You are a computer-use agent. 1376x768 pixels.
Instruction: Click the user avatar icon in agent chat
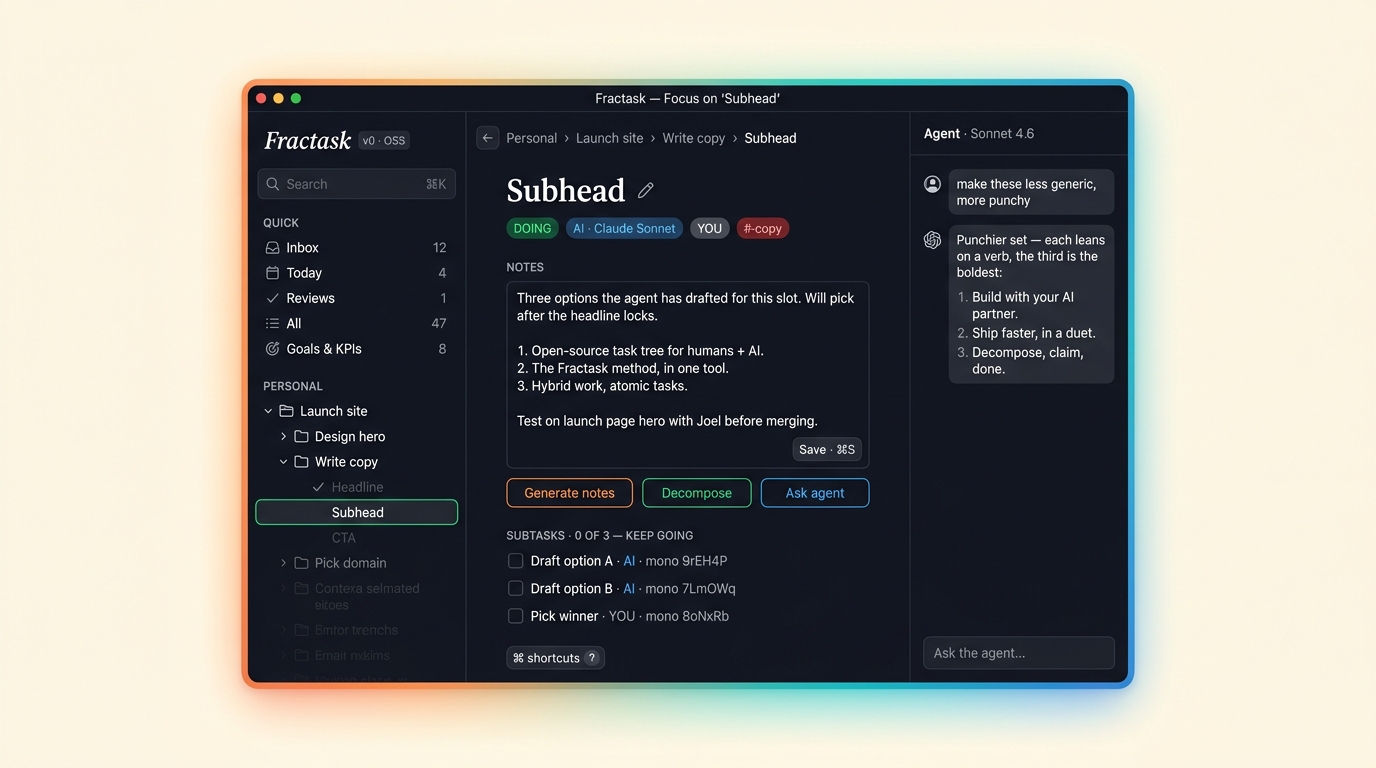[x=932, y=184]
